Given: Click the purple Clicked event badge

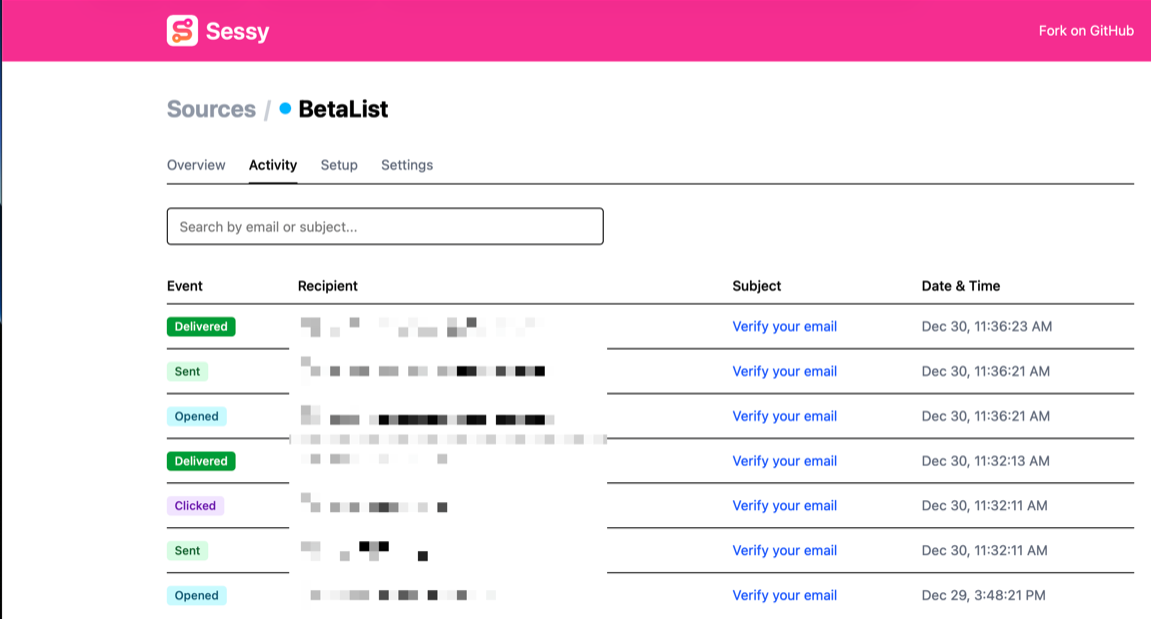Looking at the screenshot, I should point(195,506).
